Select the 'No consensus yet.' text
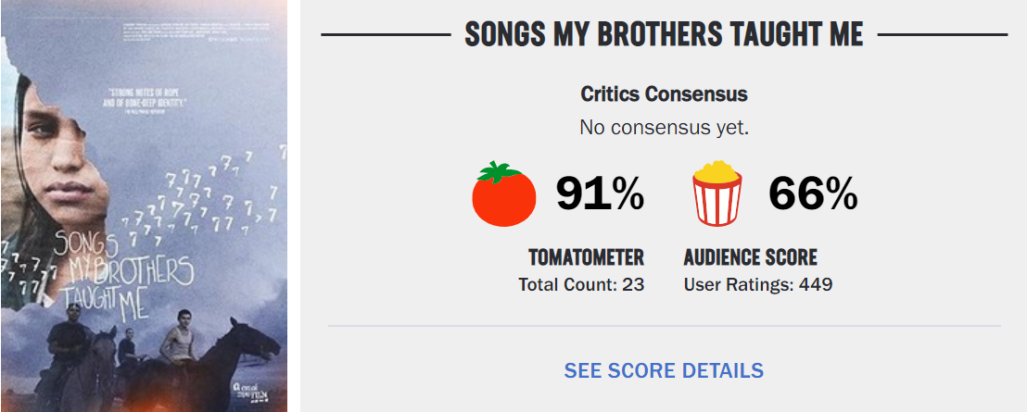1027x412 pixels. (663, 128)
